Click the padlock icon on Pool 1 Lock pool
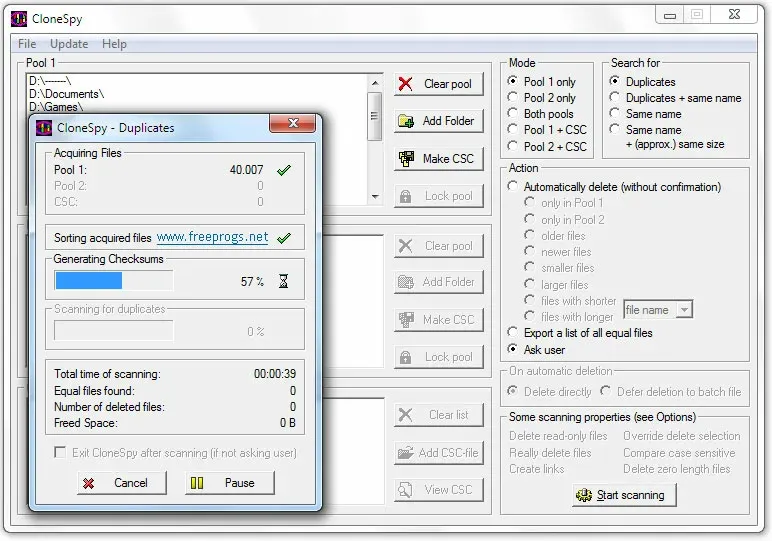The image size is (772, 541). pos(405,196)
